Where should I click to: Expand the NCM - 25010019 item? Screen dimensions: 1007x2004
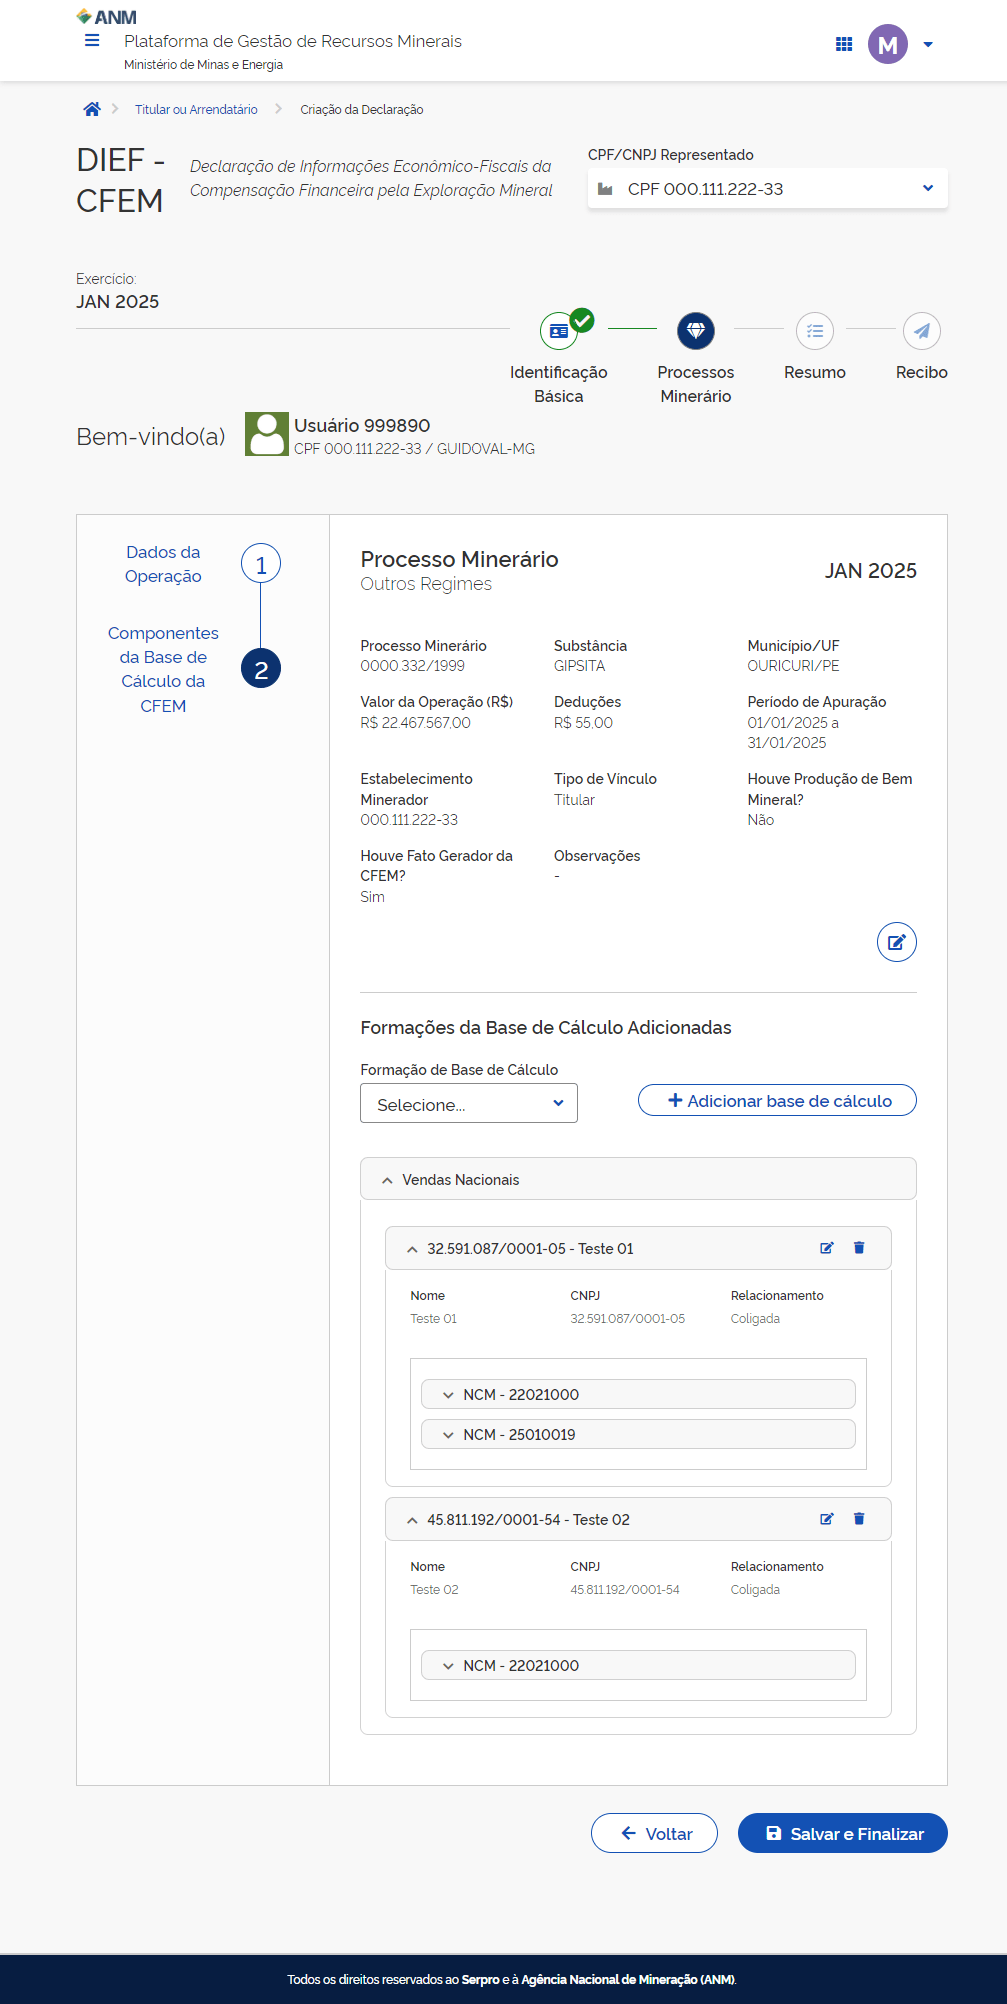[x=448, y=1435]
